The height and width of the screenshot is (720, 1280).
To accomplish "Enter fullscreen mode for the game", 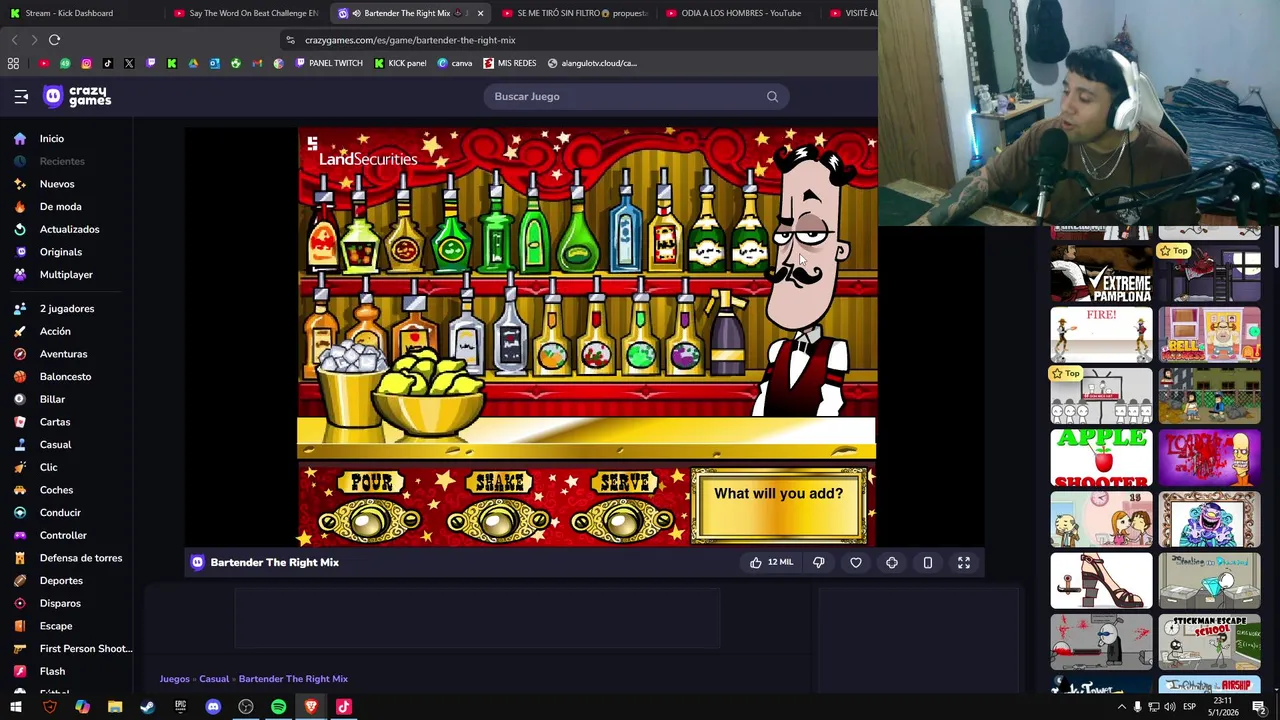I will 964,563.
